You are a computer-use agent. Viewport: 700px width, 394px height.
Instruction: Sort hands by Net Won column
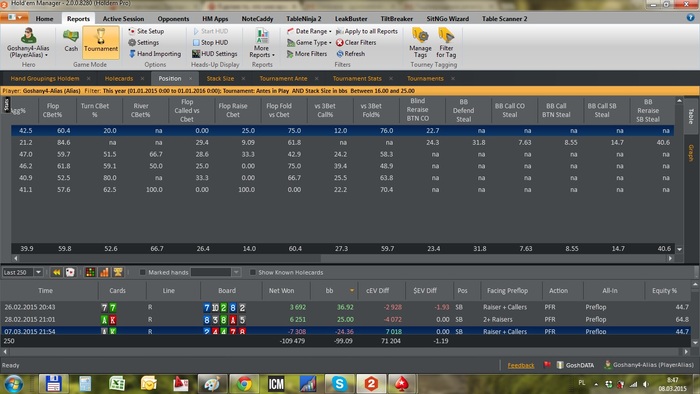pos(281,290)
